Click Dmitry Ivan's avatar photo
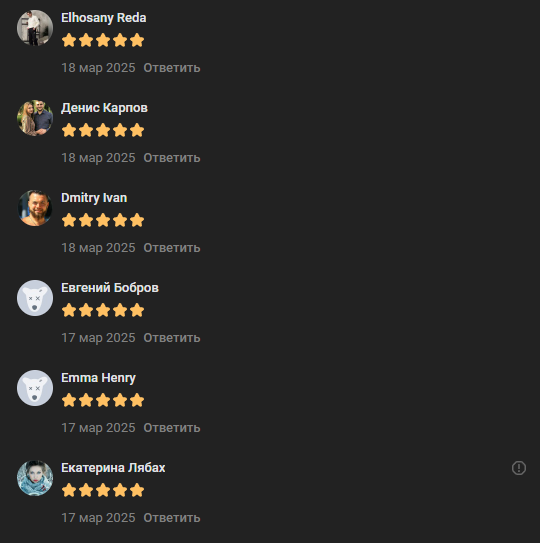540x543 pixels. click(x=35, y=208)
